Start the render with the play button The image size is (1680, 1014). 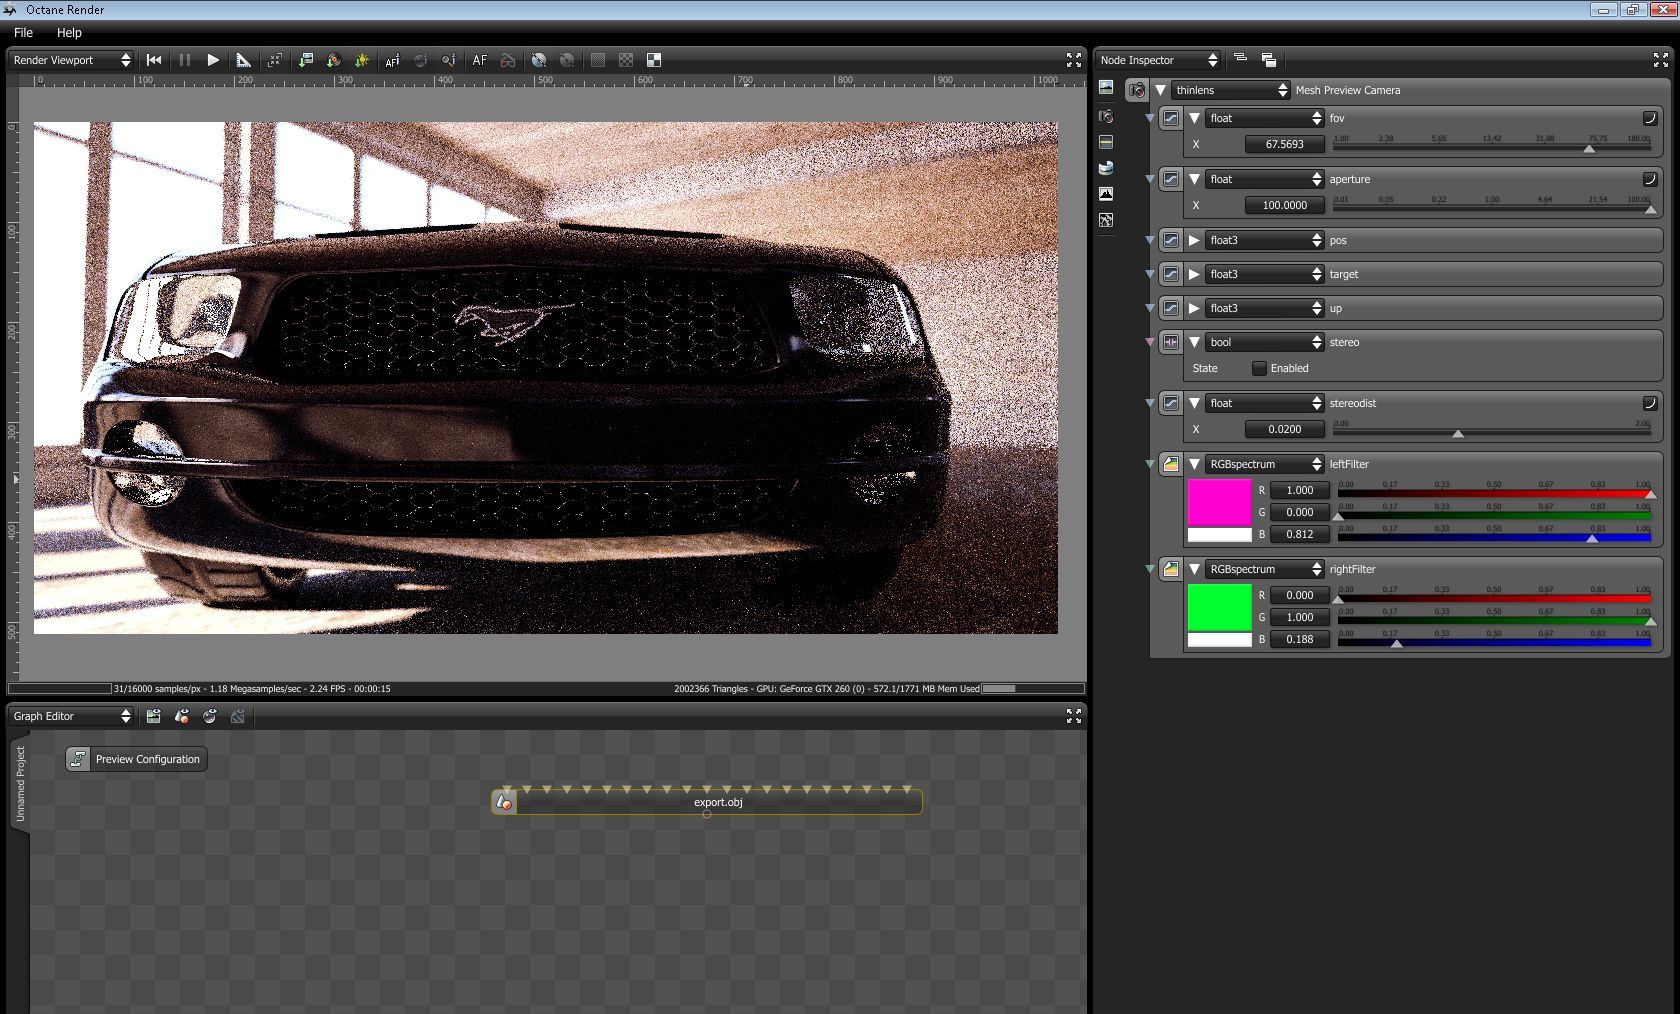[213, 60]
